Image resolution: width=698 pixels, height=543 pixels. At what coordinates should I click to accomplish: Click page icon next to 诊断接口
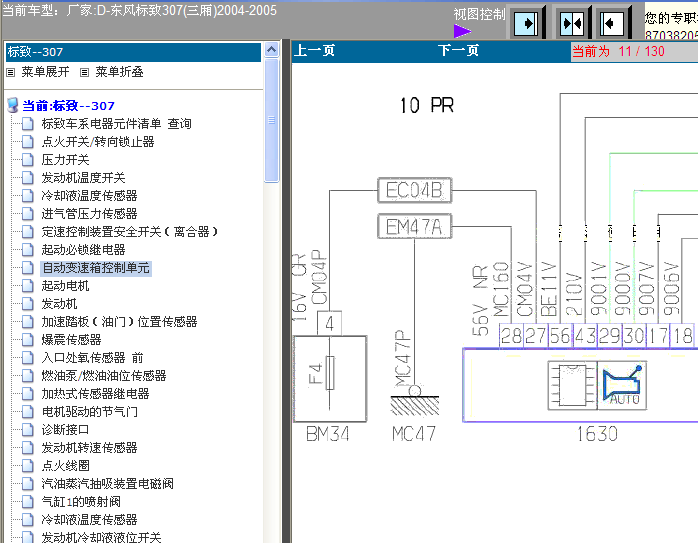point(28,430)
